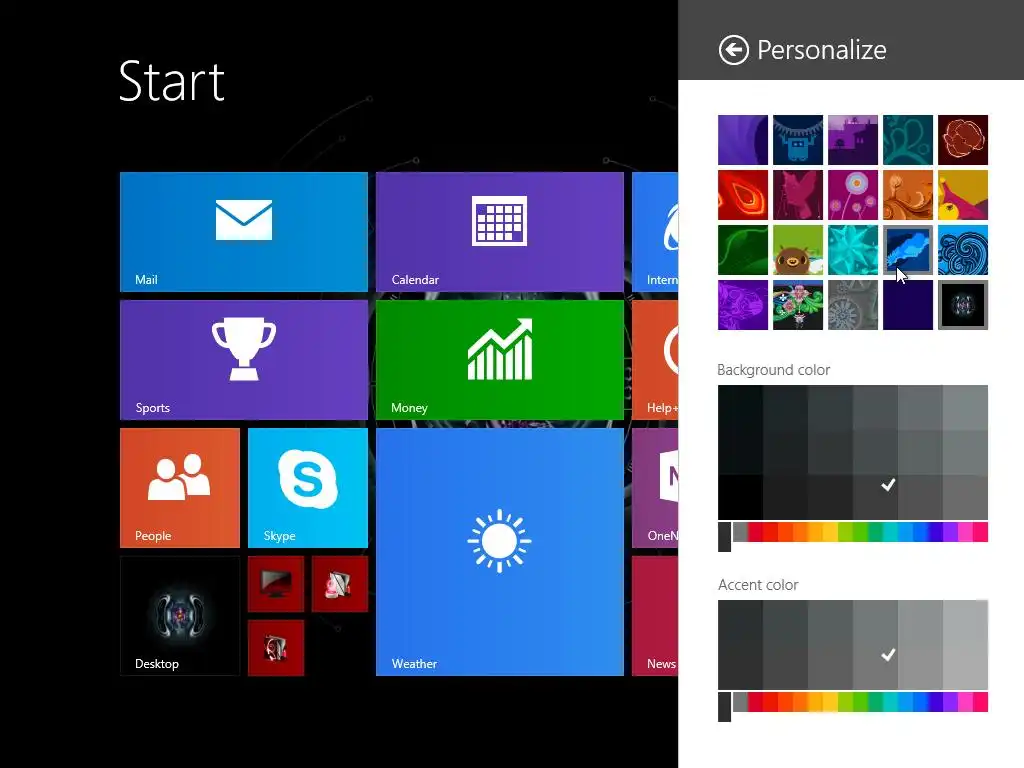Choose the purple swirl background design

pos(743,140)
